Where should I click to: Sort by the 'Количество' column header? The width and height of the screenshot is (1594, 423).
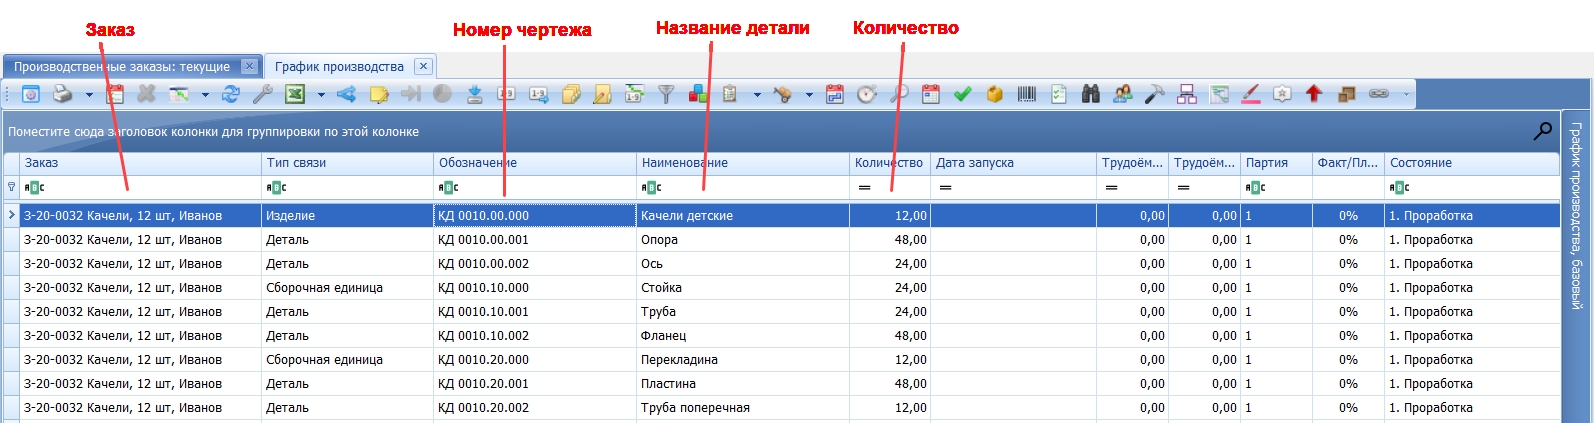[890, 163]
